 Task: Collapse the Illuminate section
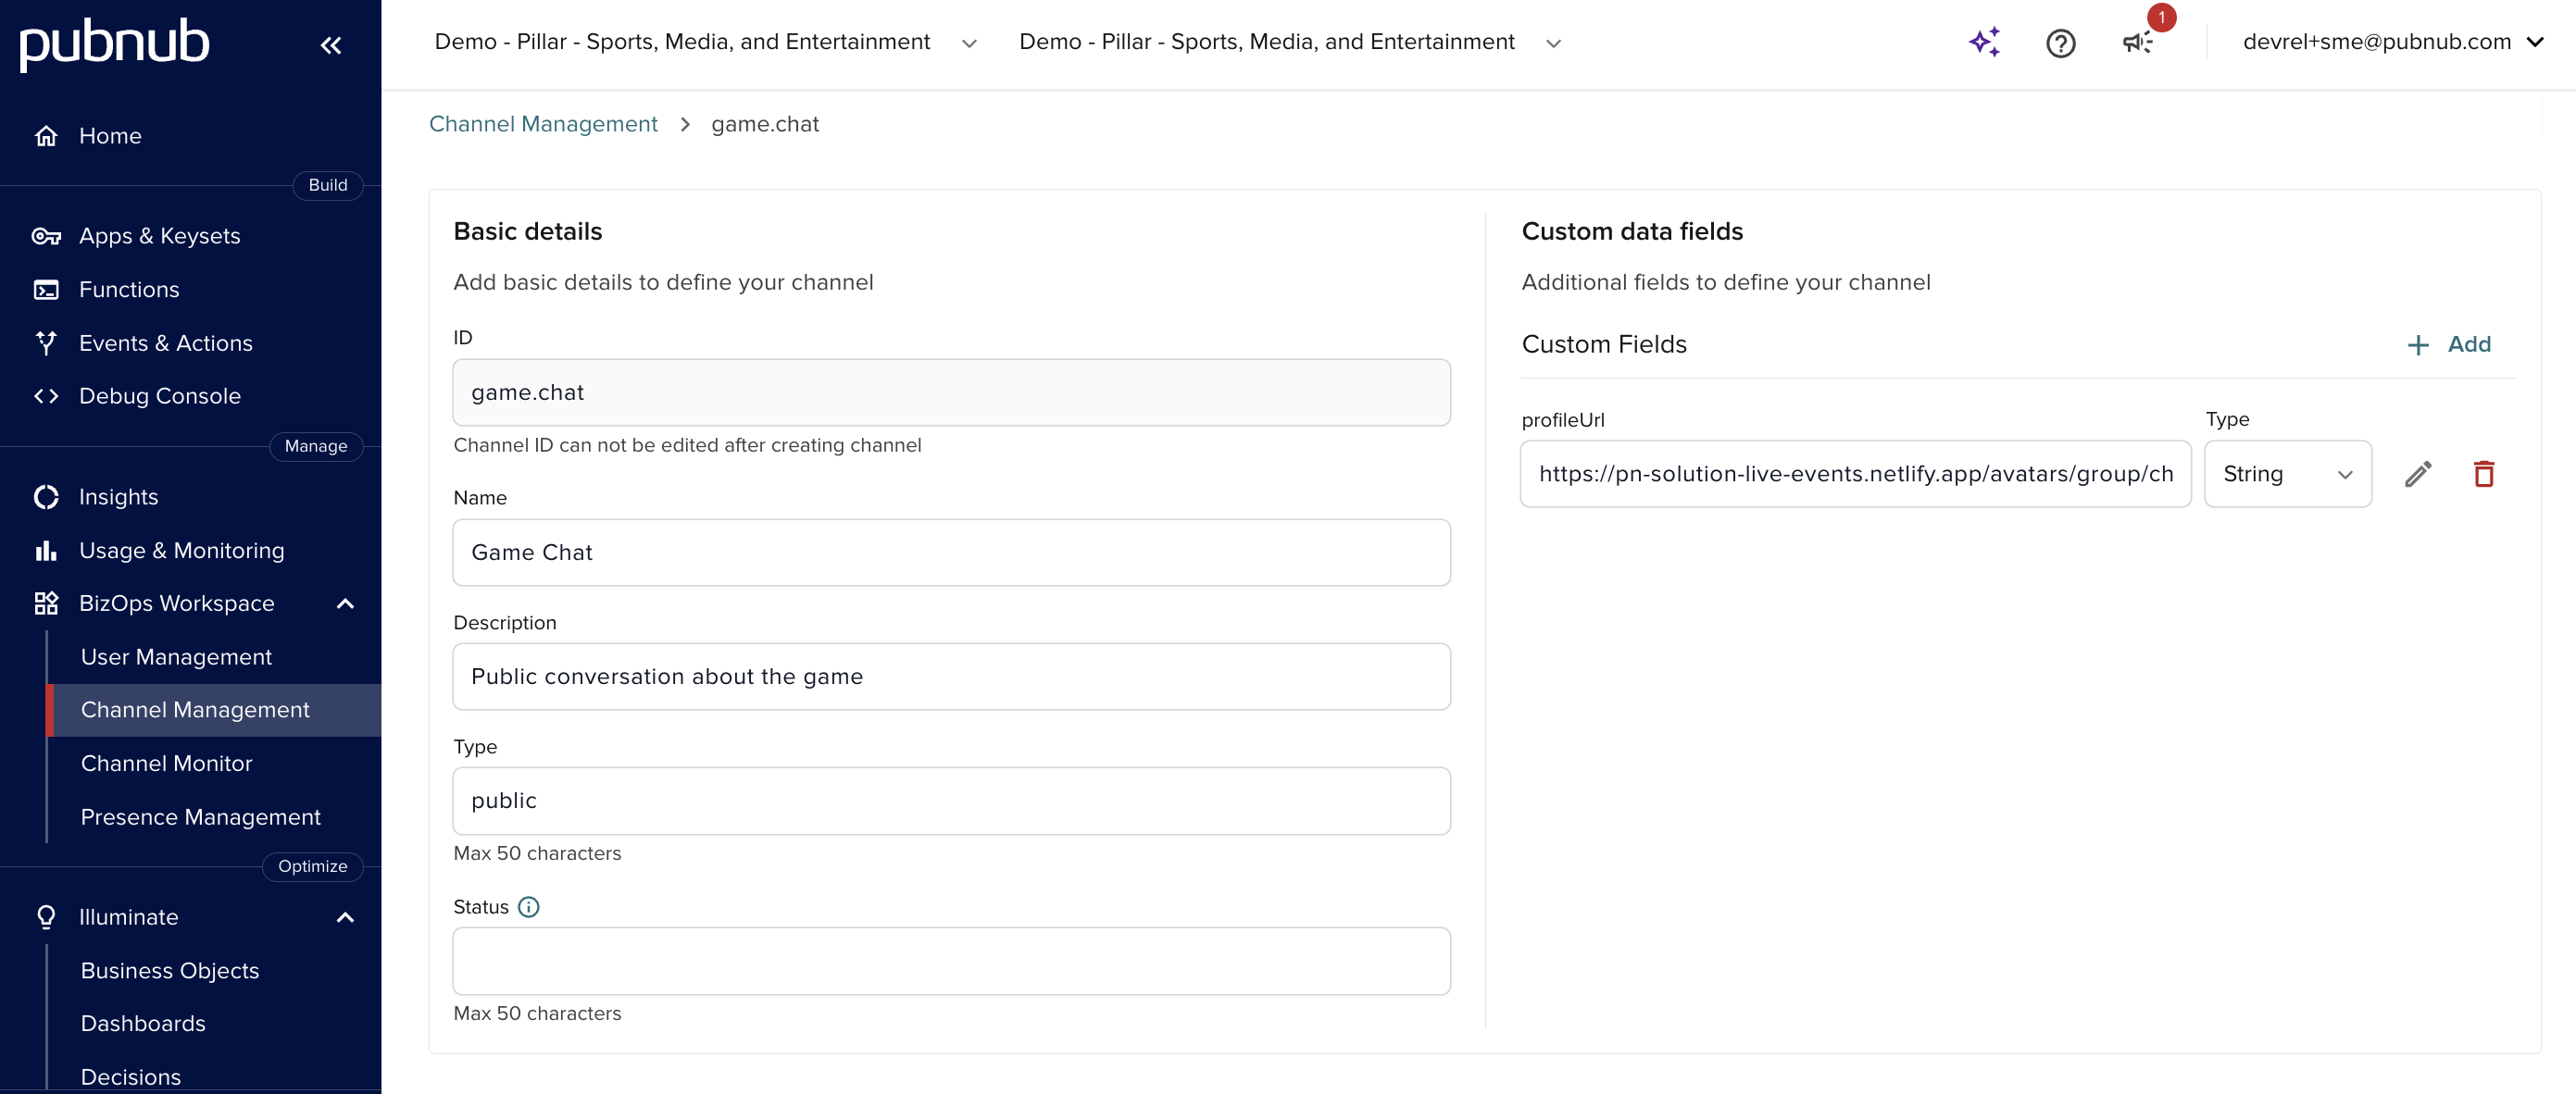click(345, 917)
